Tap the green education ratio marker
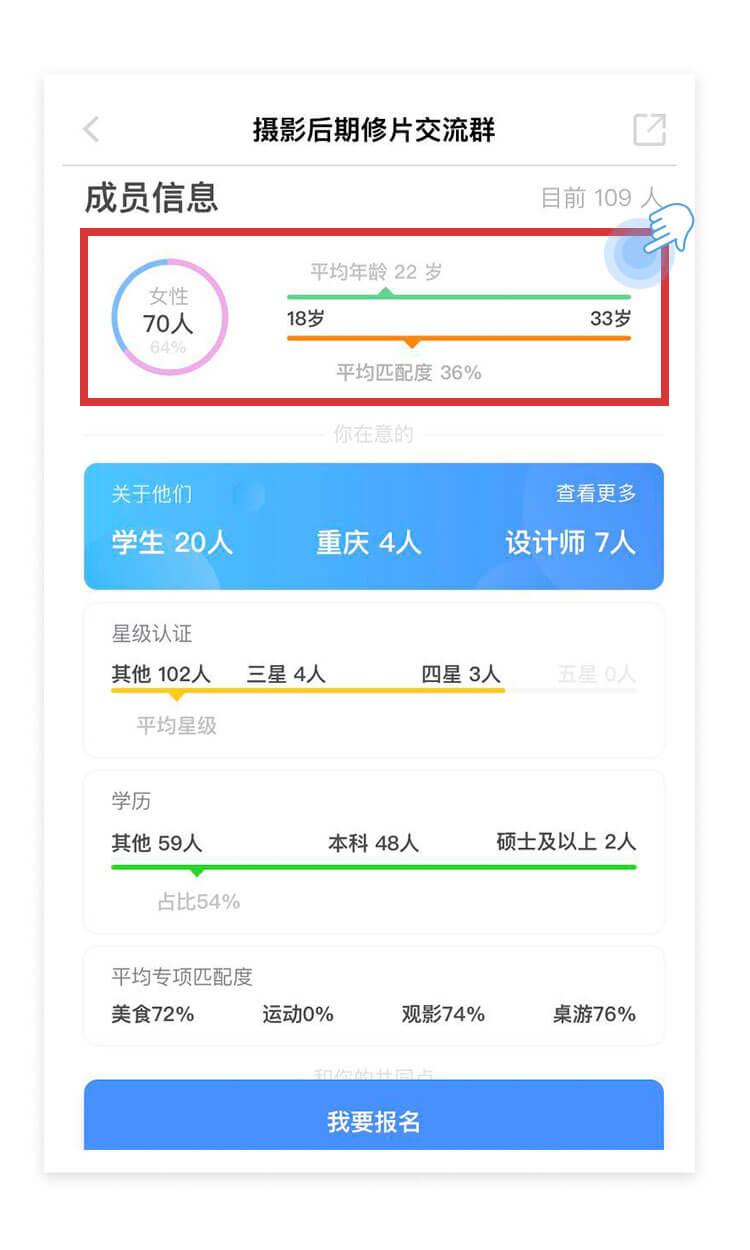 [x=197, y=872]
